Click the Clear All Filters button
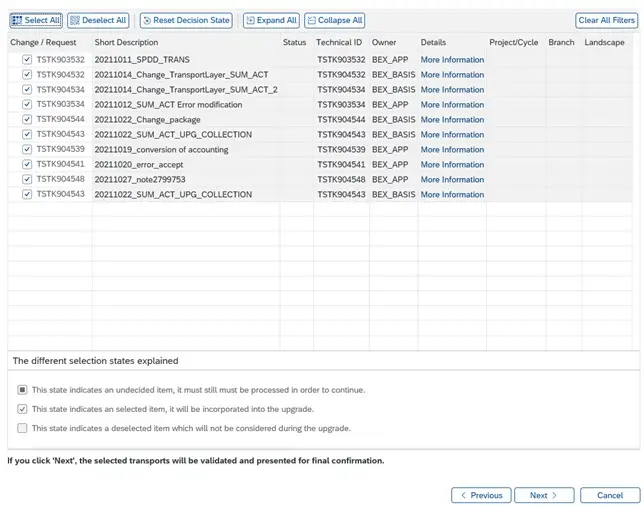The width and height of the screenshot is (644, 506). pyautogui.click(x=607, y=20)
